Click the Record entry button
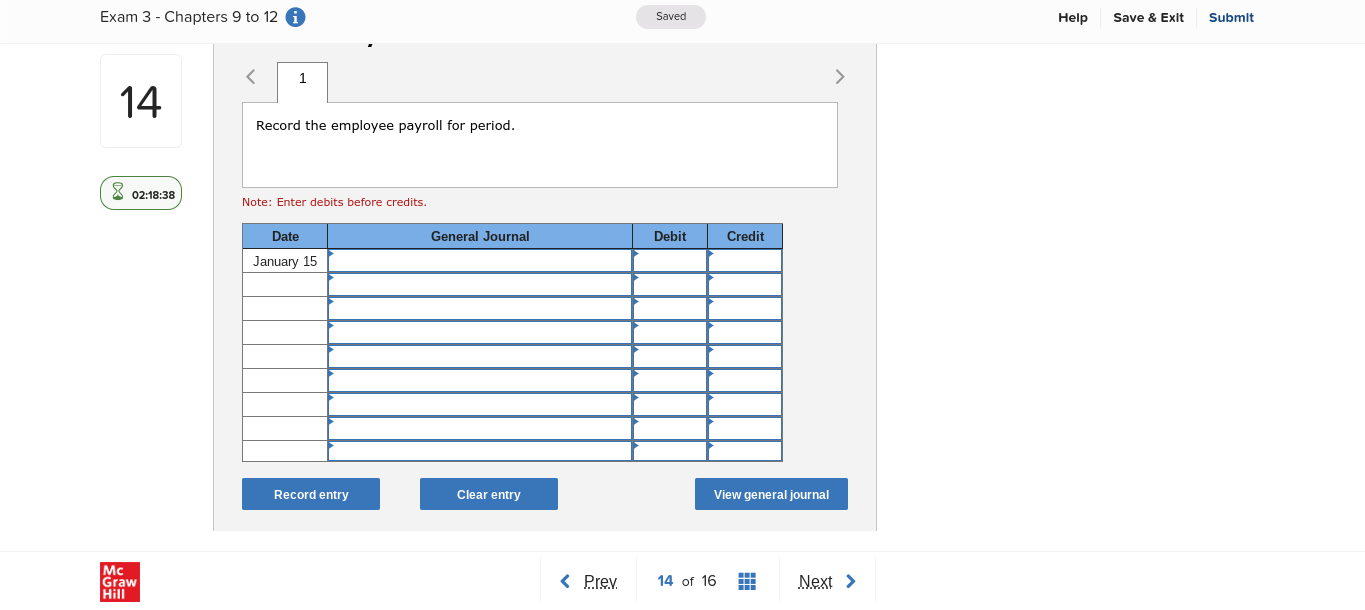 pyautogui.click(x=310, y=493)
